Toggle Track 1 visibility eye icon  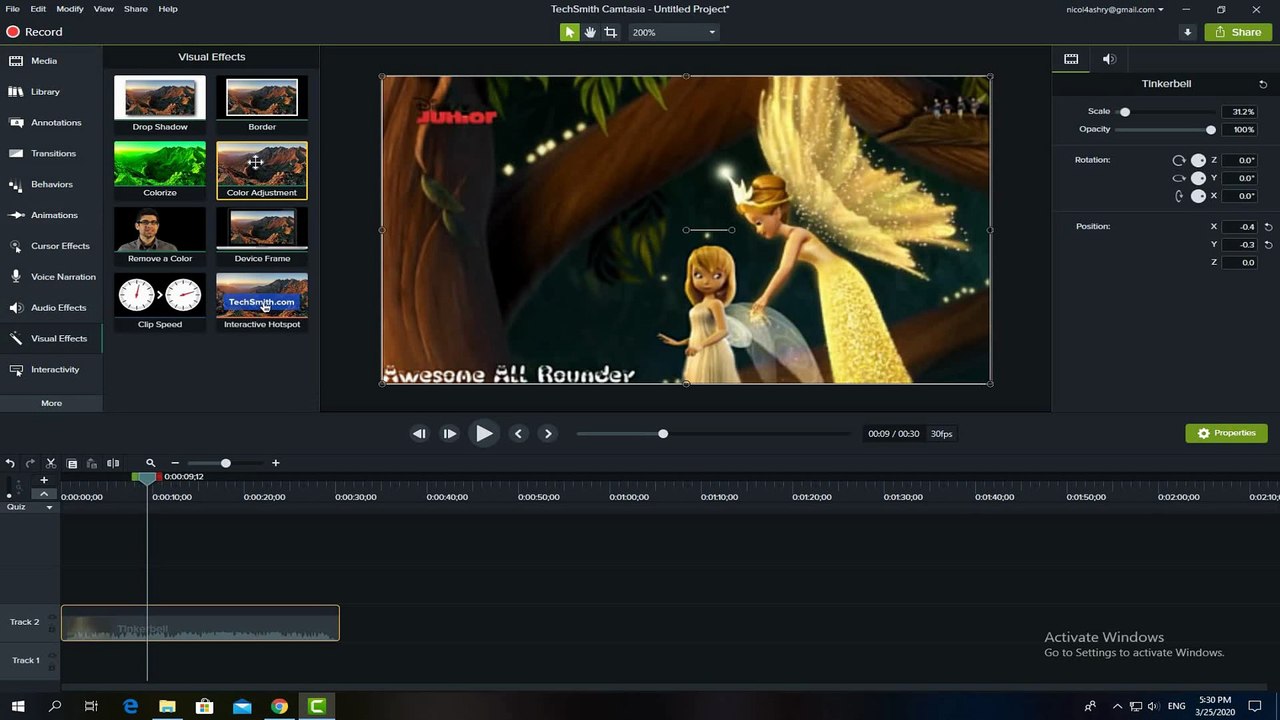tap(52, 655)
